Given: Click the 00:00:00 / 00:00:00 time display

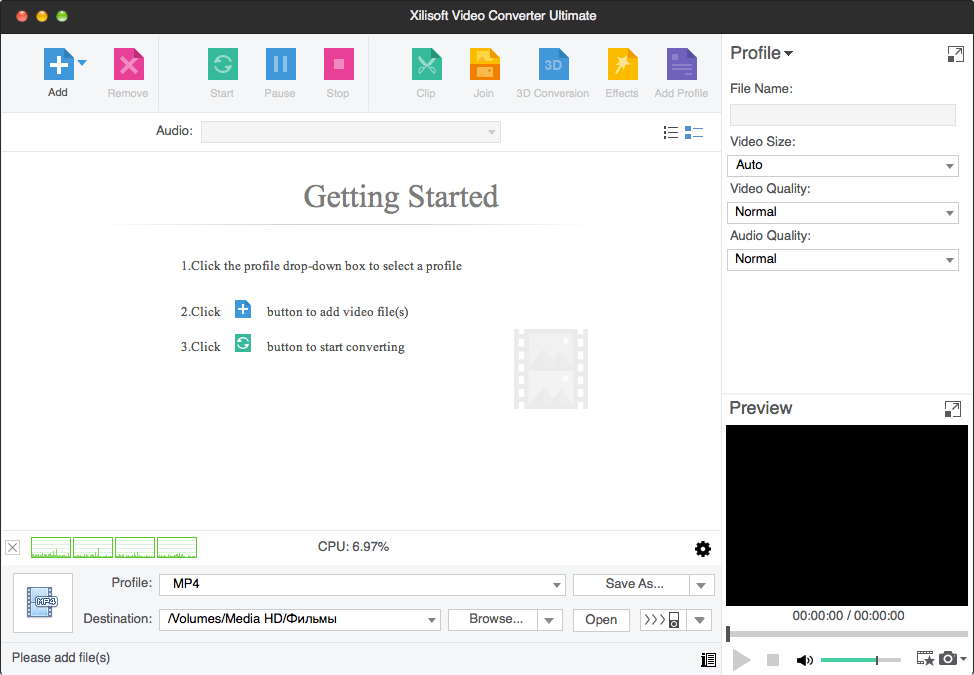Looking at the screenshot, I should click(848, 616).
